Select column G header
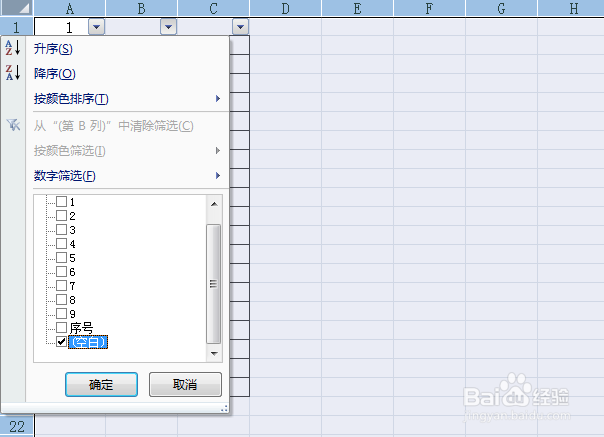 [502, 8]
